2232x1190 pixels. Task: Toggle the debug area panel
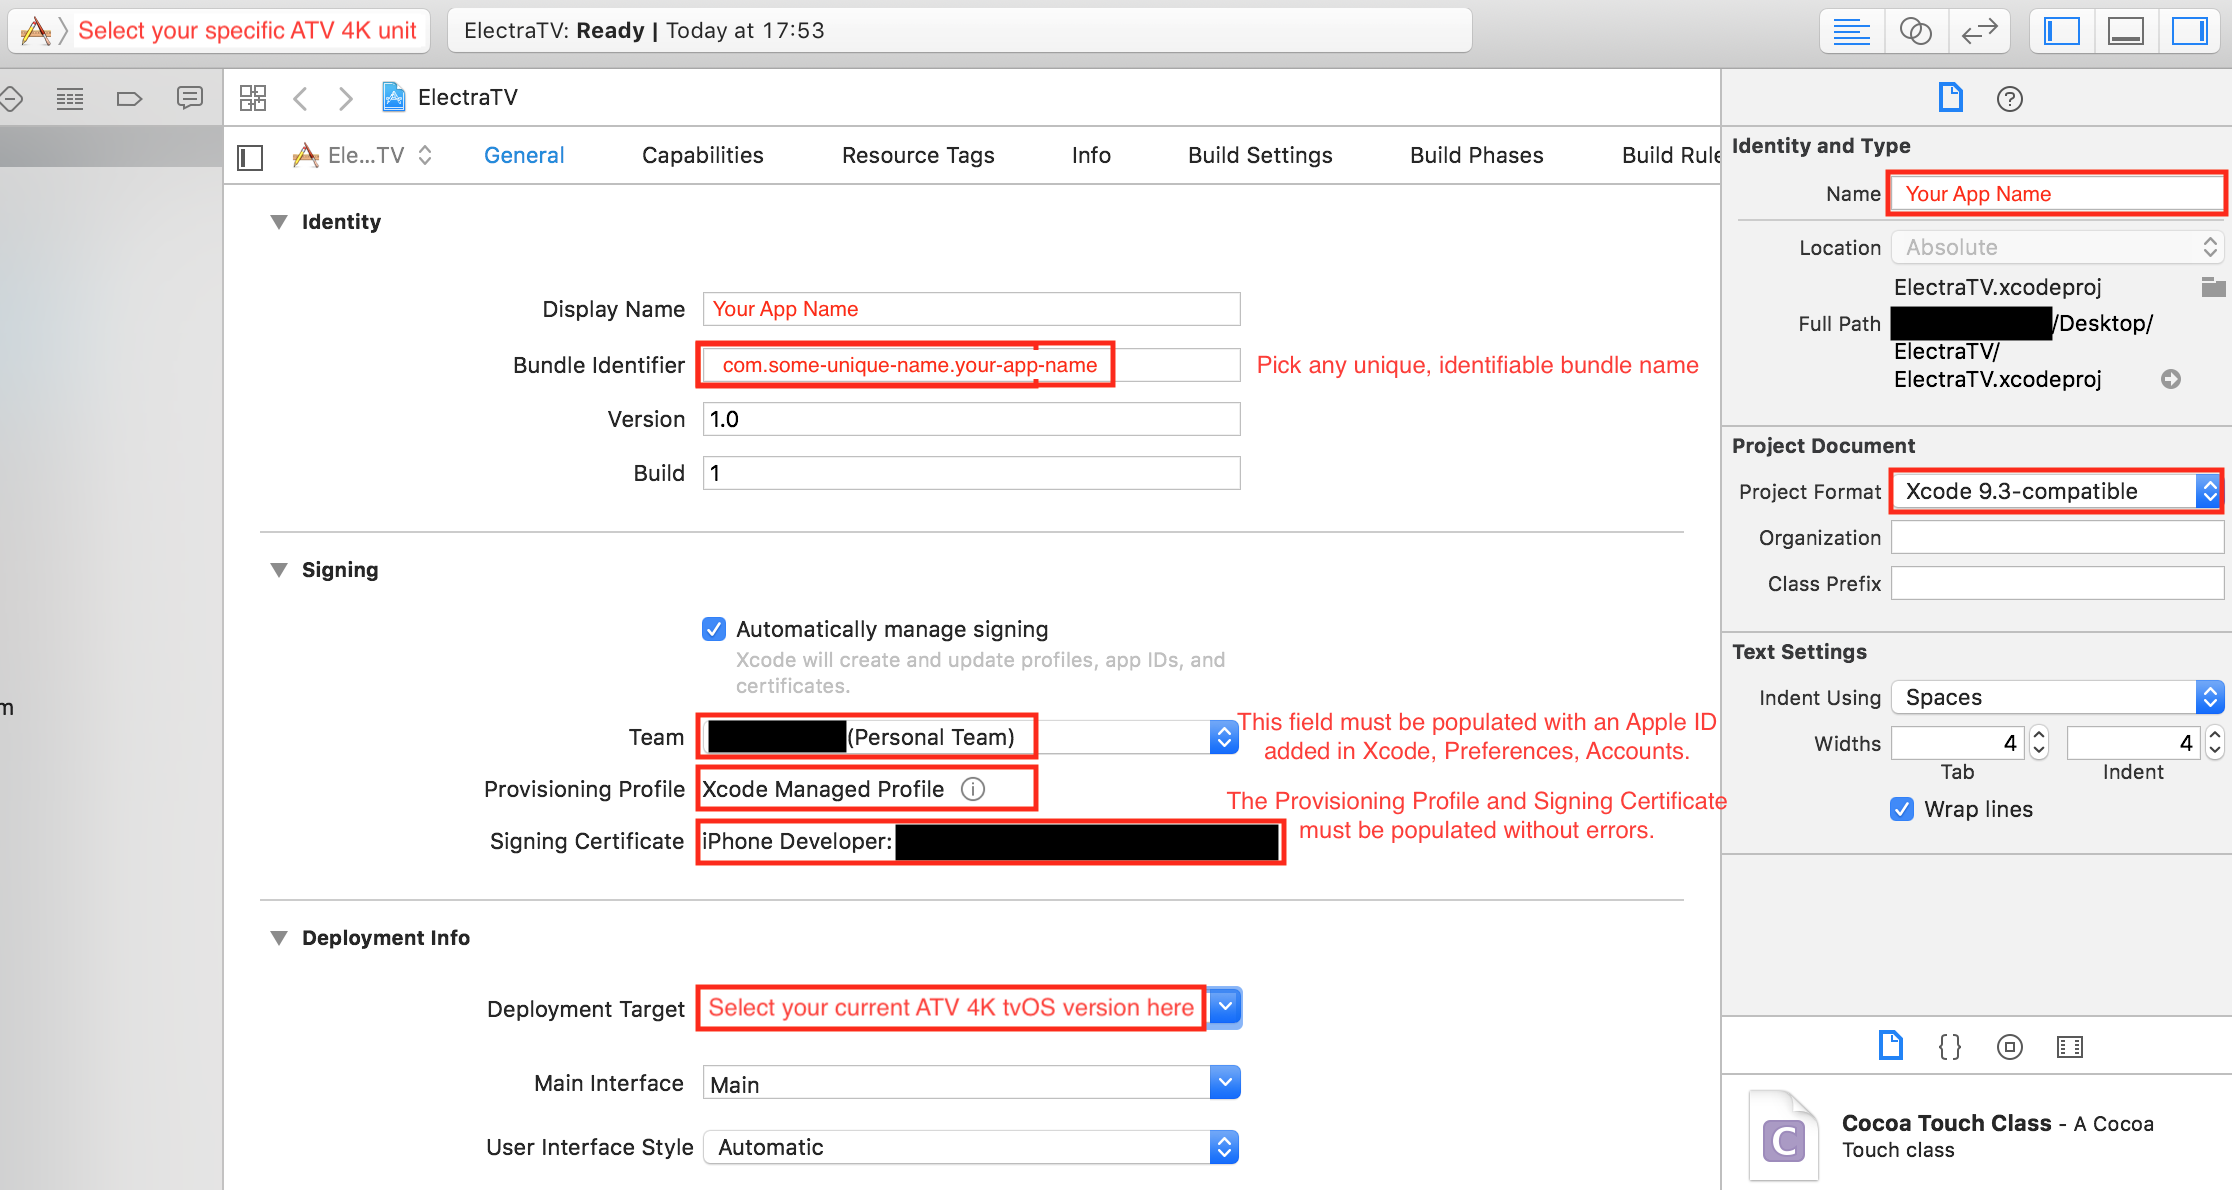2125,31
